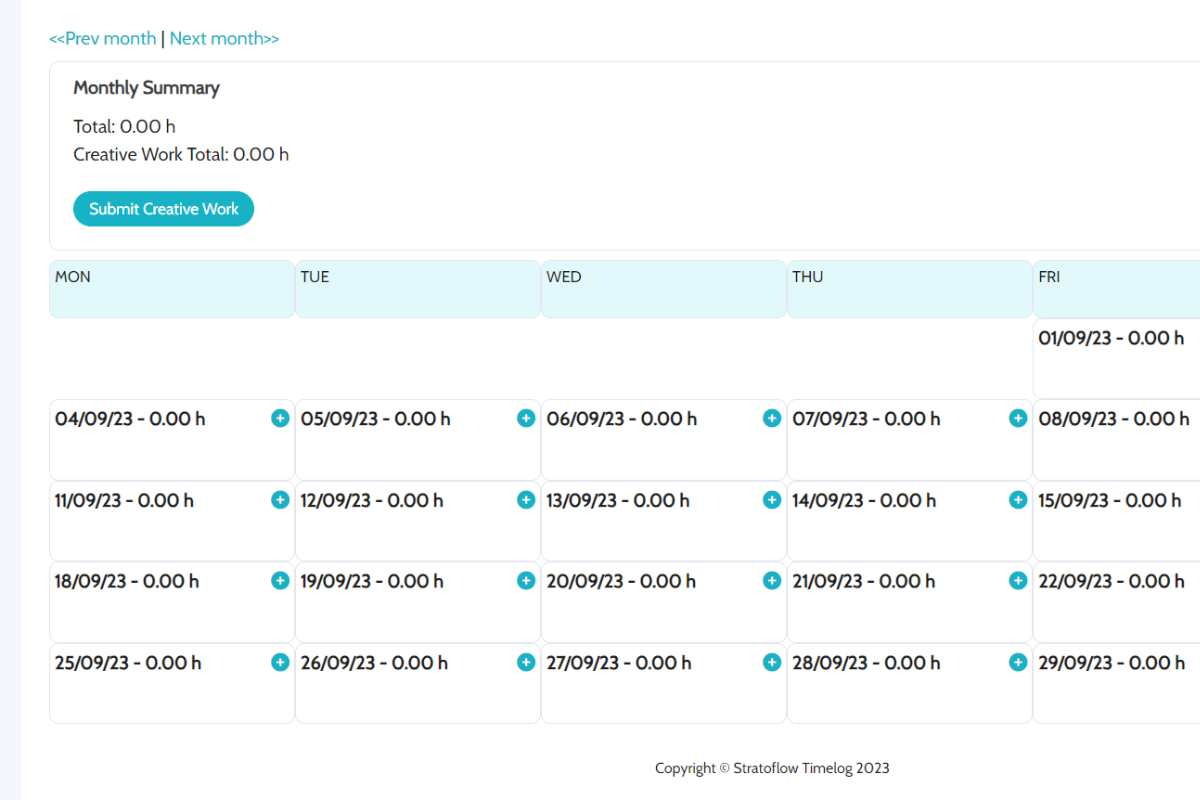Click the FRI column header
1200x800 pixels.
[1117, 289]
